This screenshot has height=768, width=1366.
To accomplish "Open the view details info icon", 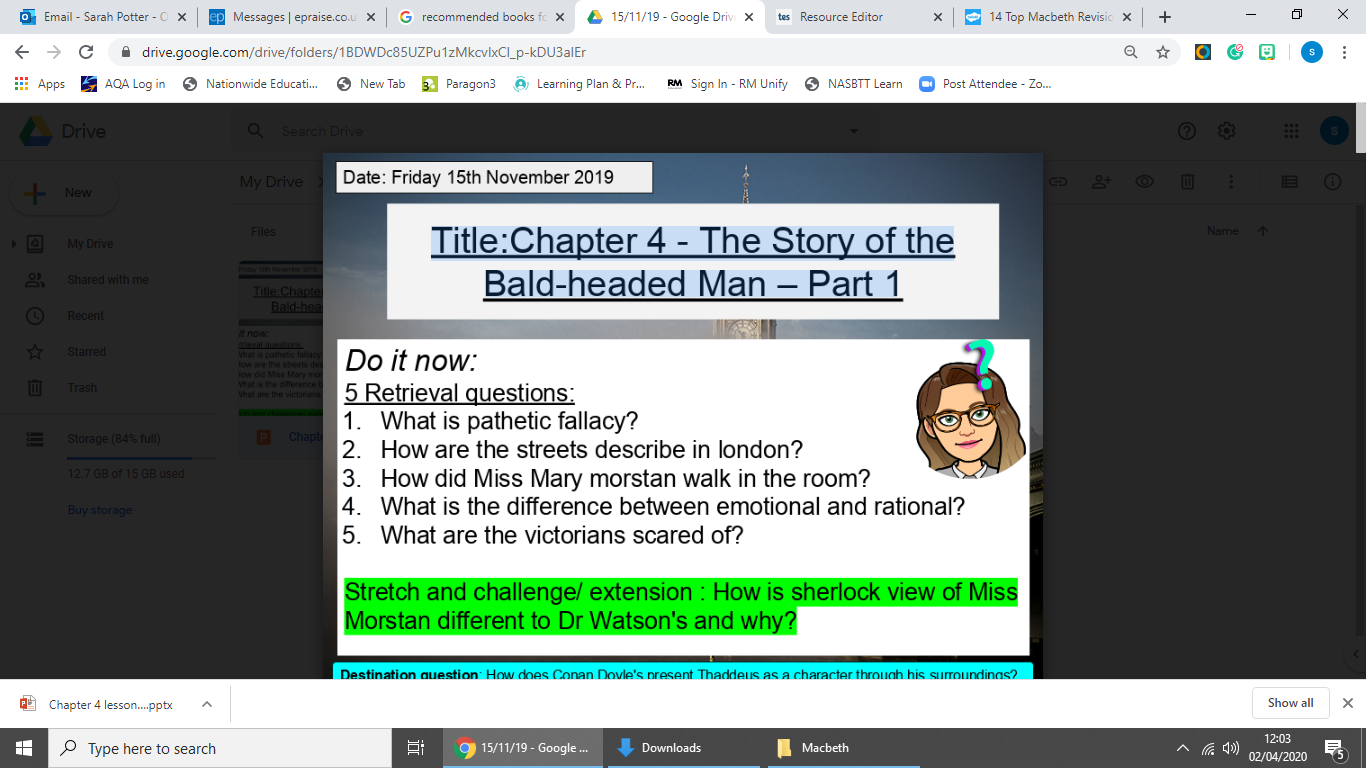I will 1333,182.
